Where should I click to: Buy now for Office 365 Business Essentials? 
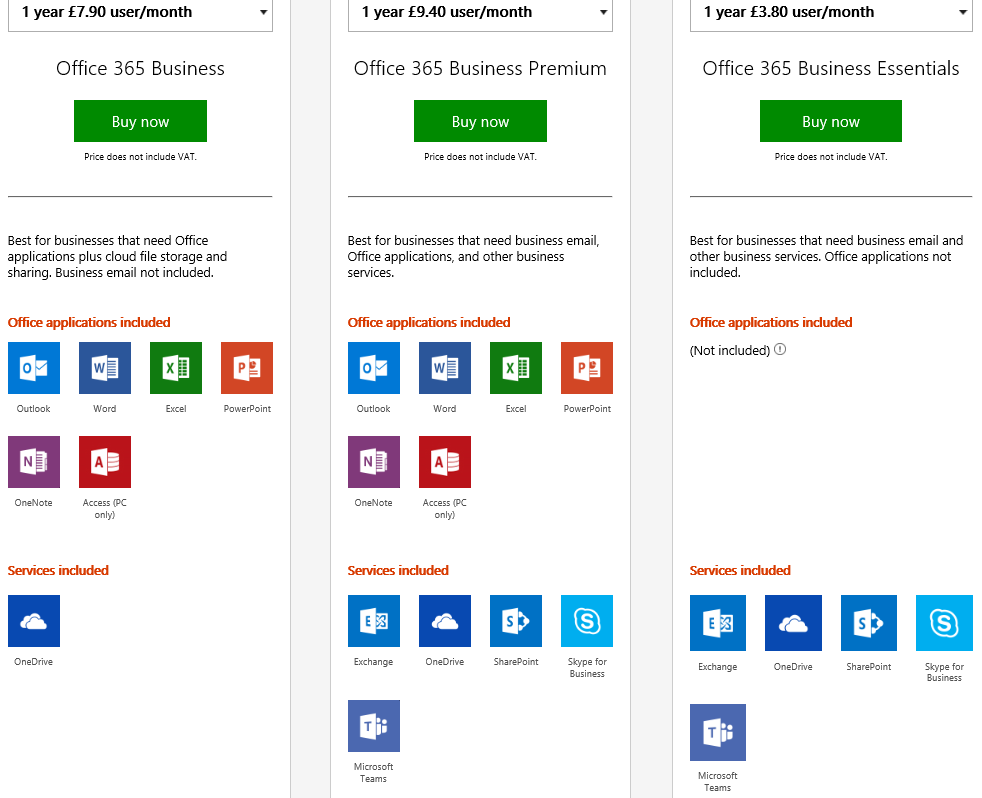831,121
